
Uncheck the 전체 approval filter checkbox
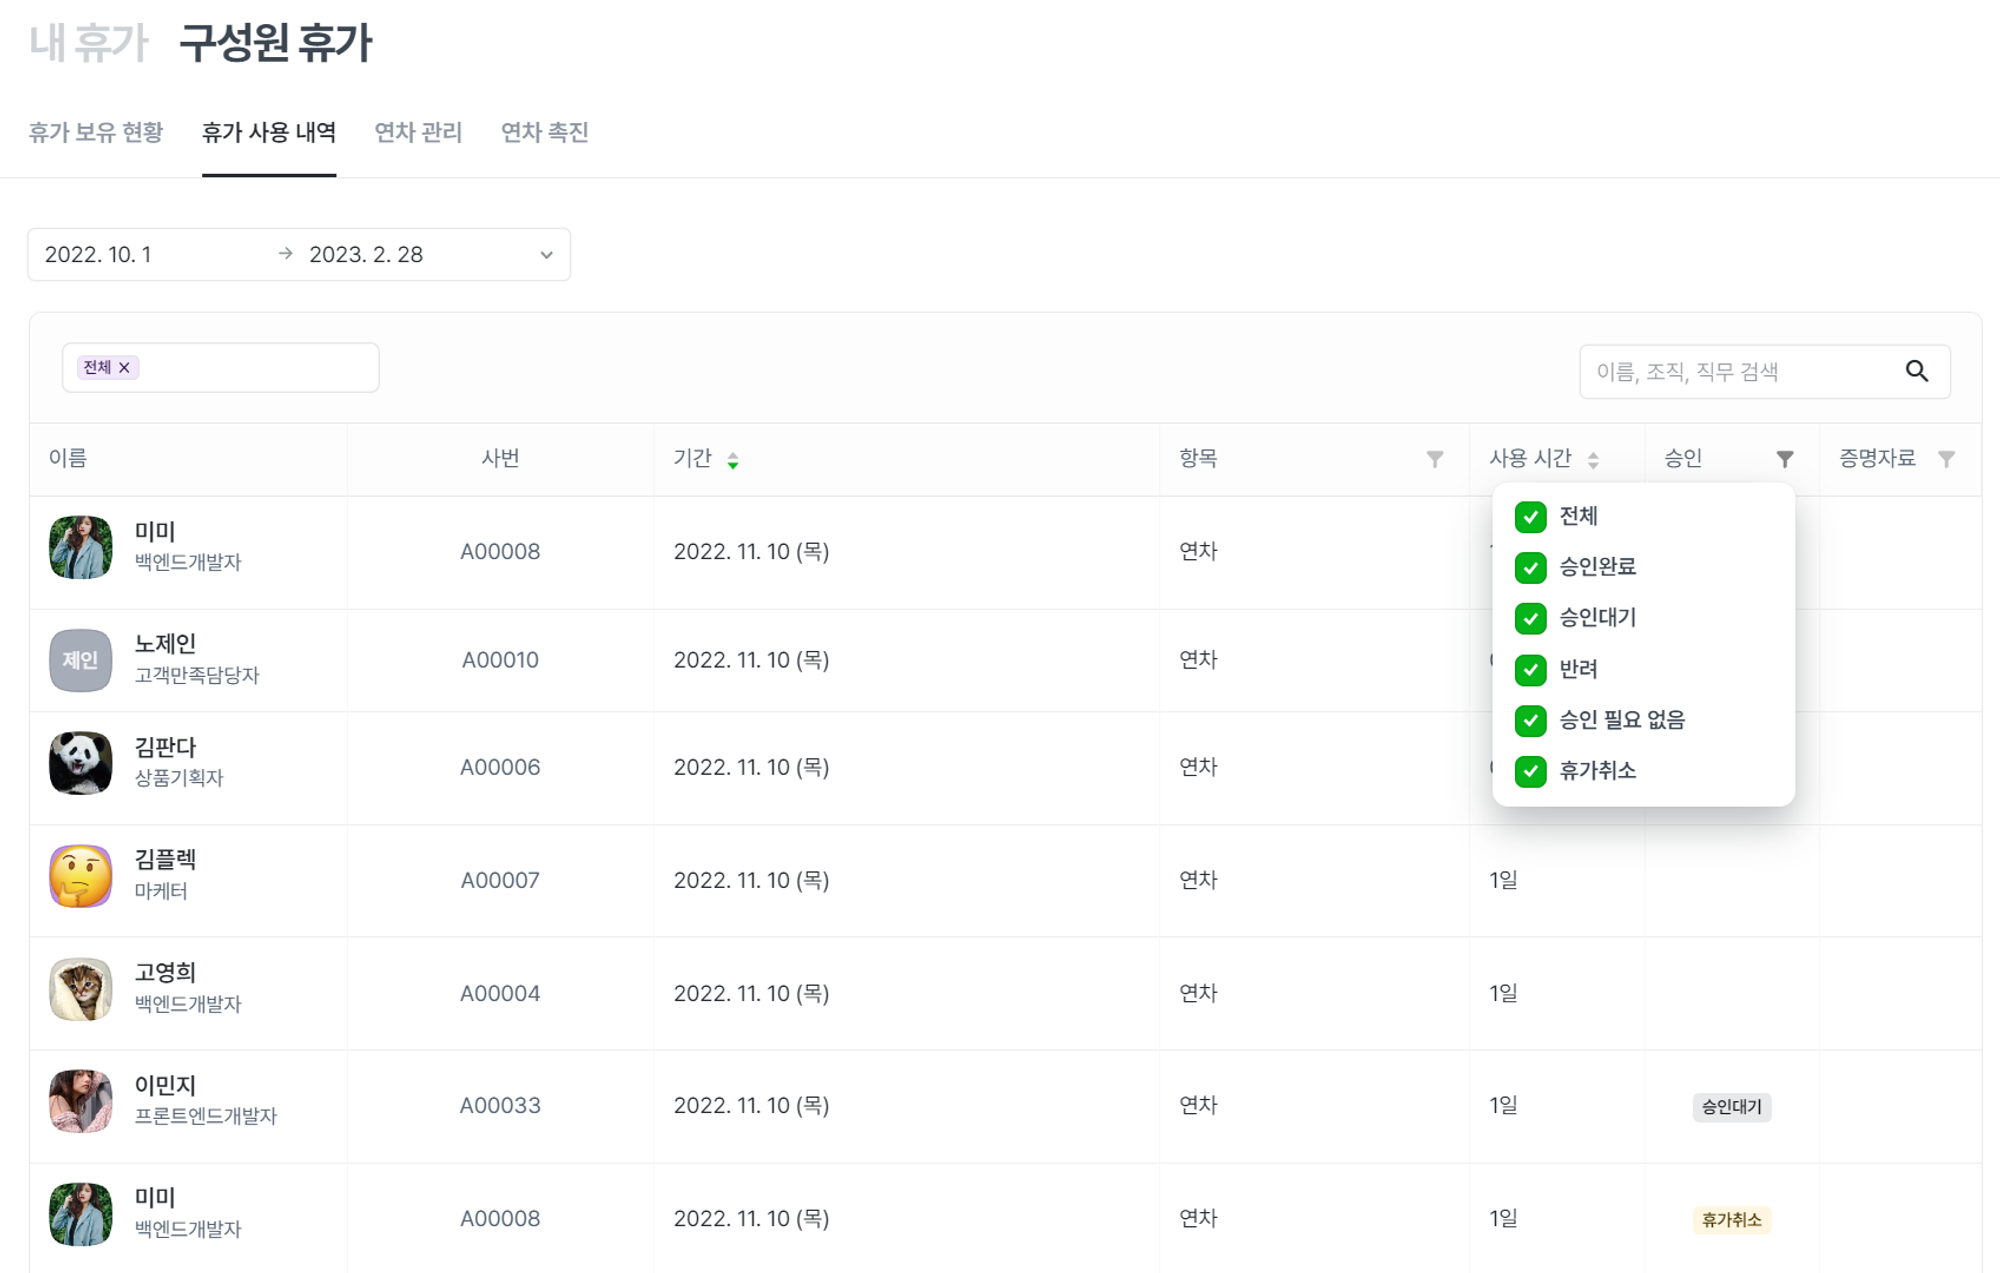pos(1530,517)
